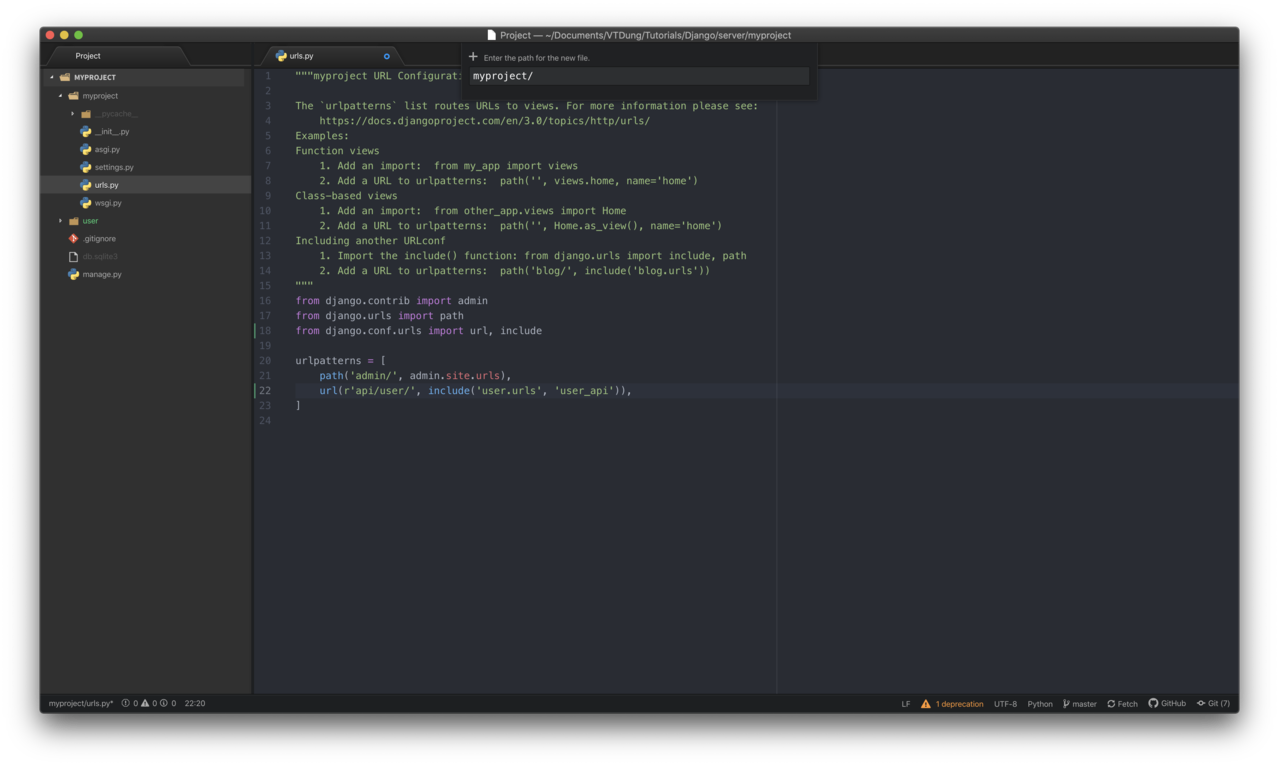
Task: Click the LF line-ending indicator
Action: 905,703
